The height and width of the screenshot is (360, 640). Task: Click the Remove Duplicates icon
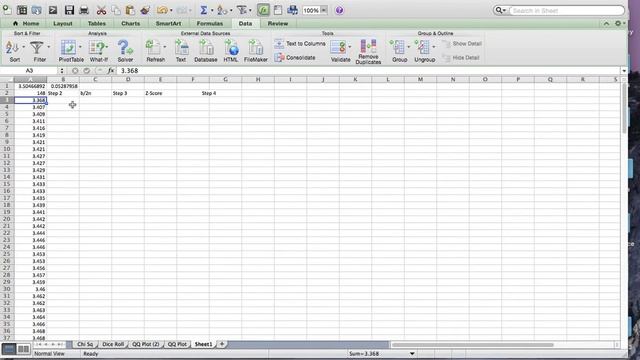click(x=368, y=52)
